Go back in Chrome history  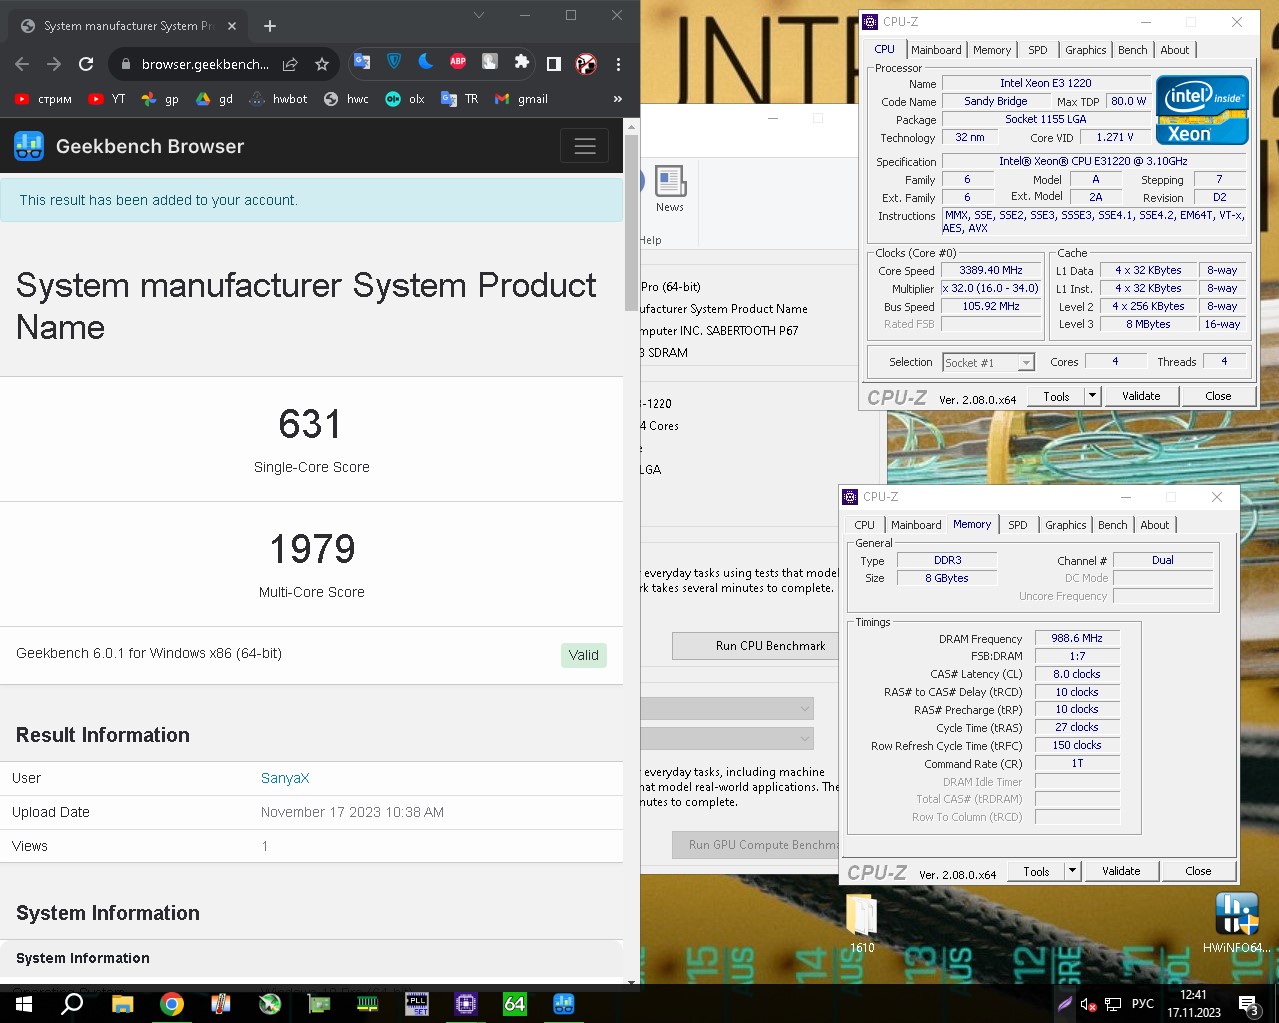coord(22,64)
